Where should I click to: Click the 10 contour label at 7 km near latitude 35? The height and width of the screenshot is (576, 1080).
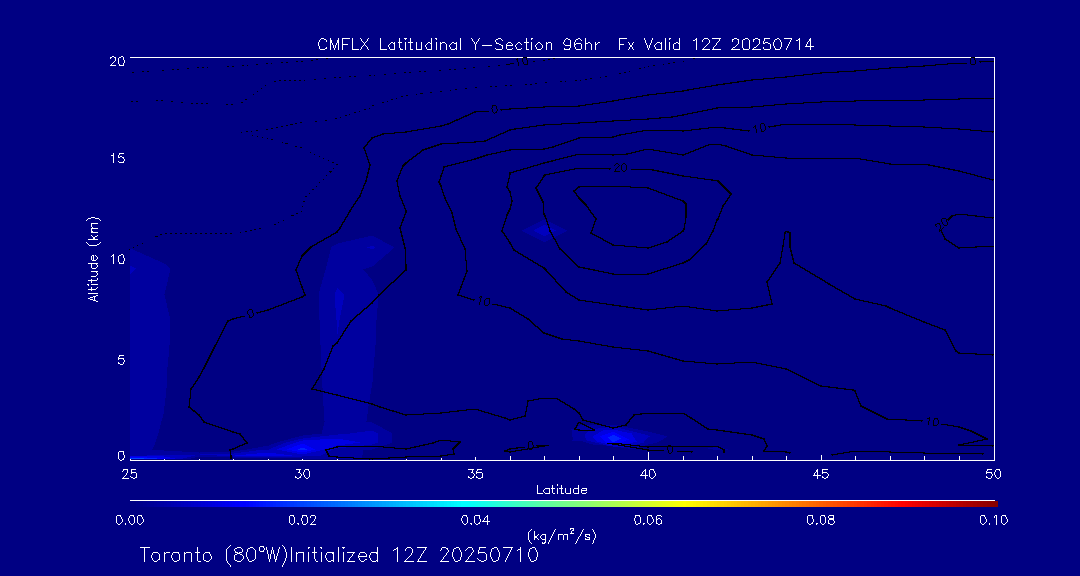[x=484, y=301]
